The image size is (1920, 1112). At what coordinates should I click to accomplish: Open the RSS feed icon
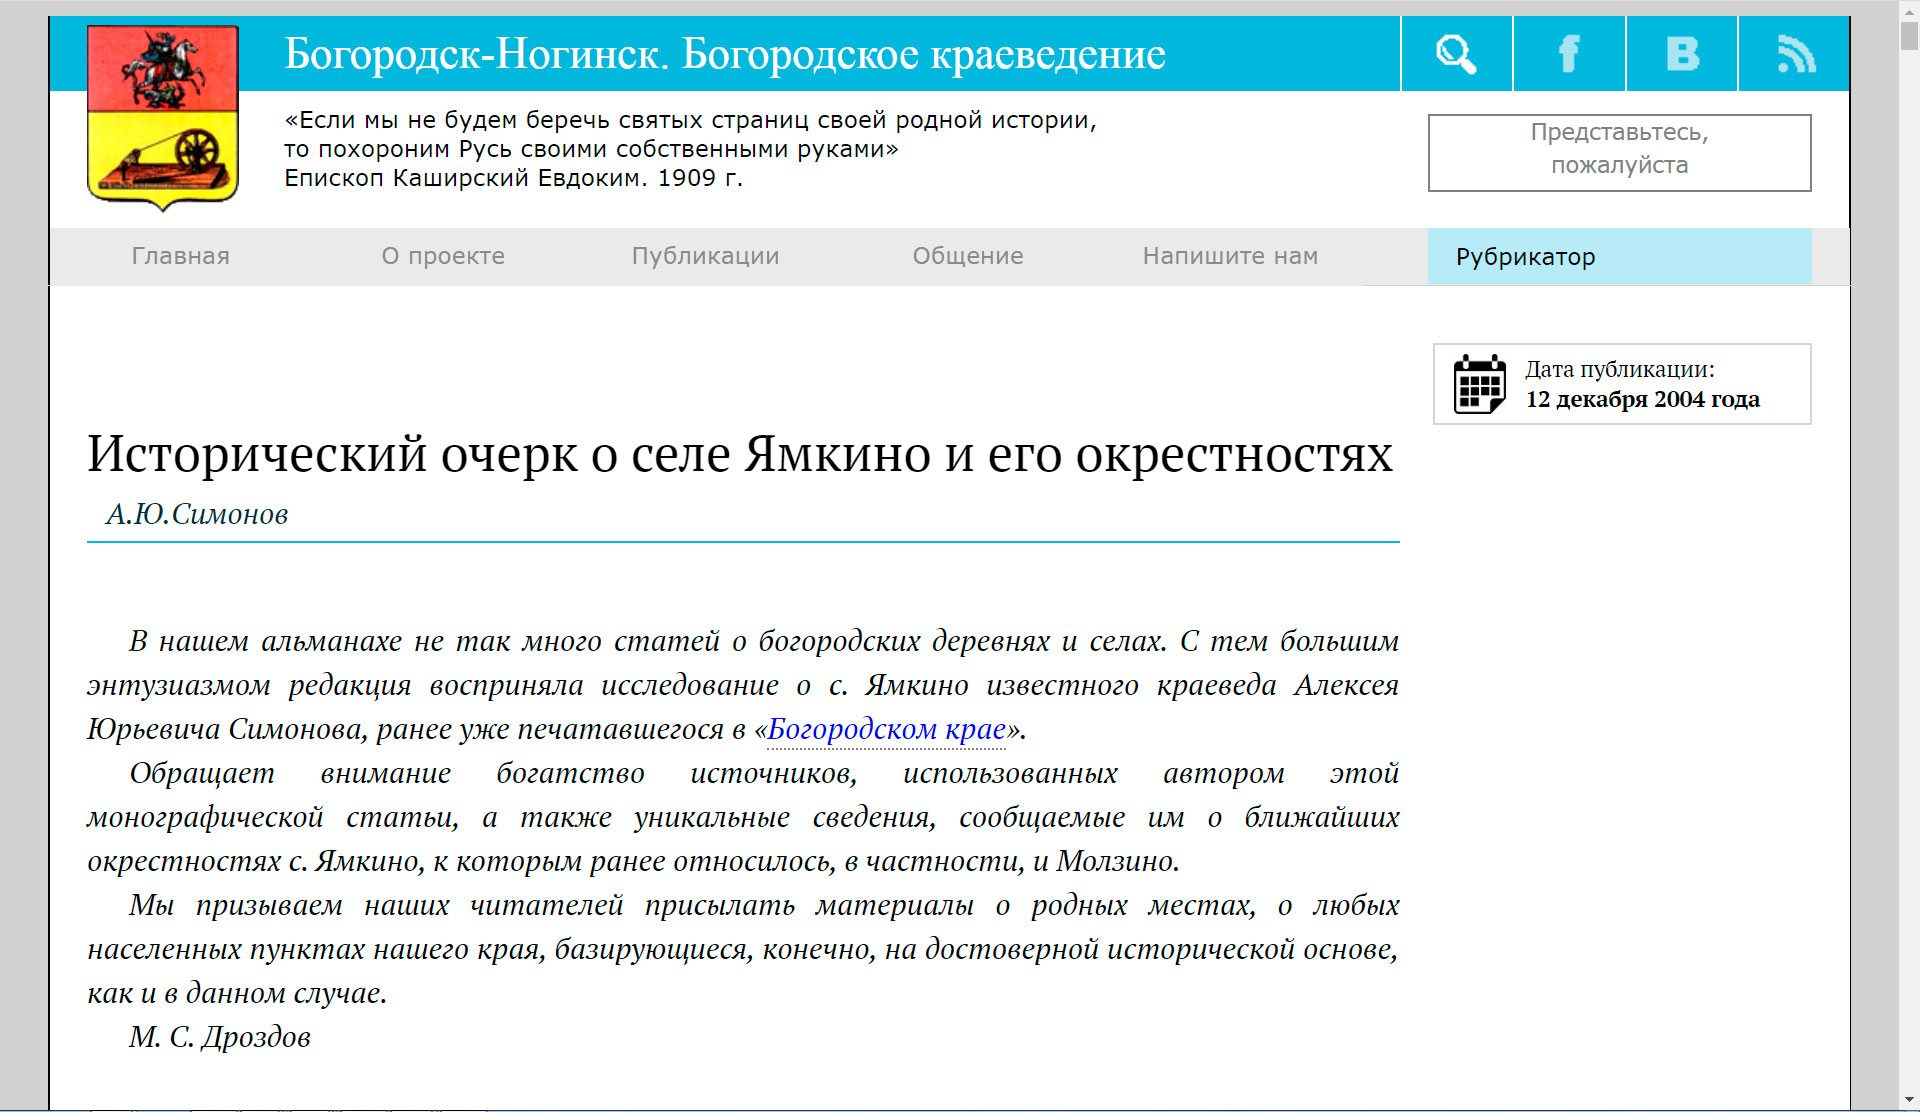[x=1795, y=54]
